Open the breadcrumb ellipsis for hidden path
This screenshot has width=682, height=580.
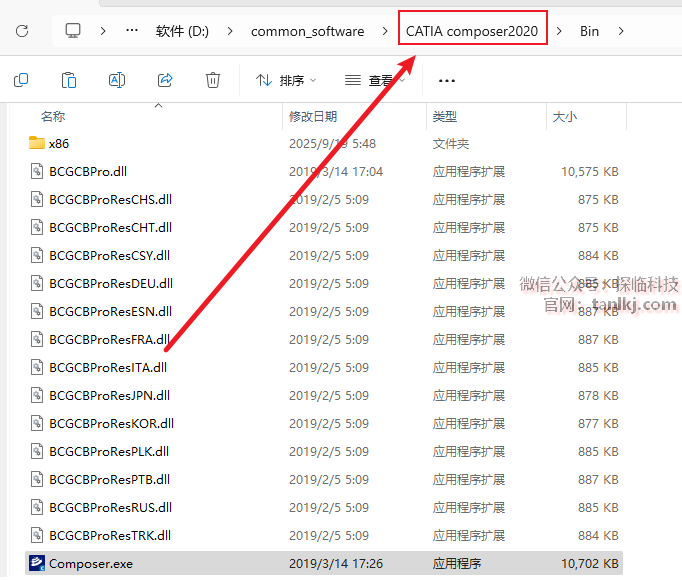coord(132,31)
